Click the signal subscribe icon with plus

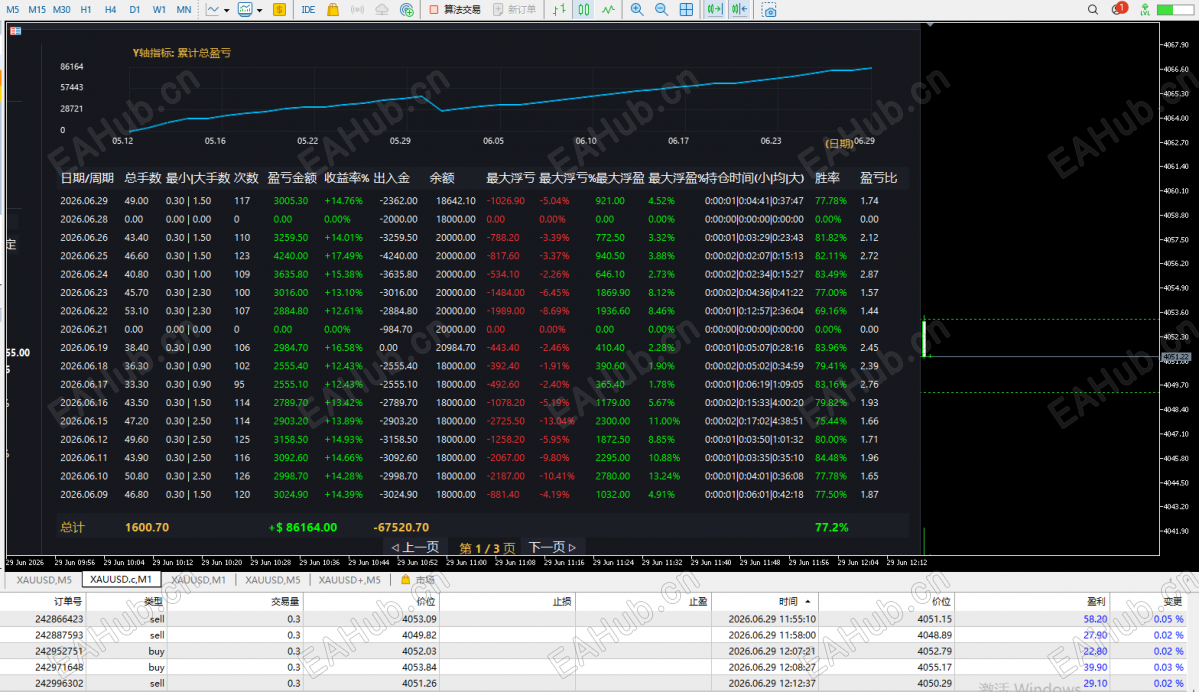click(407, 10)
